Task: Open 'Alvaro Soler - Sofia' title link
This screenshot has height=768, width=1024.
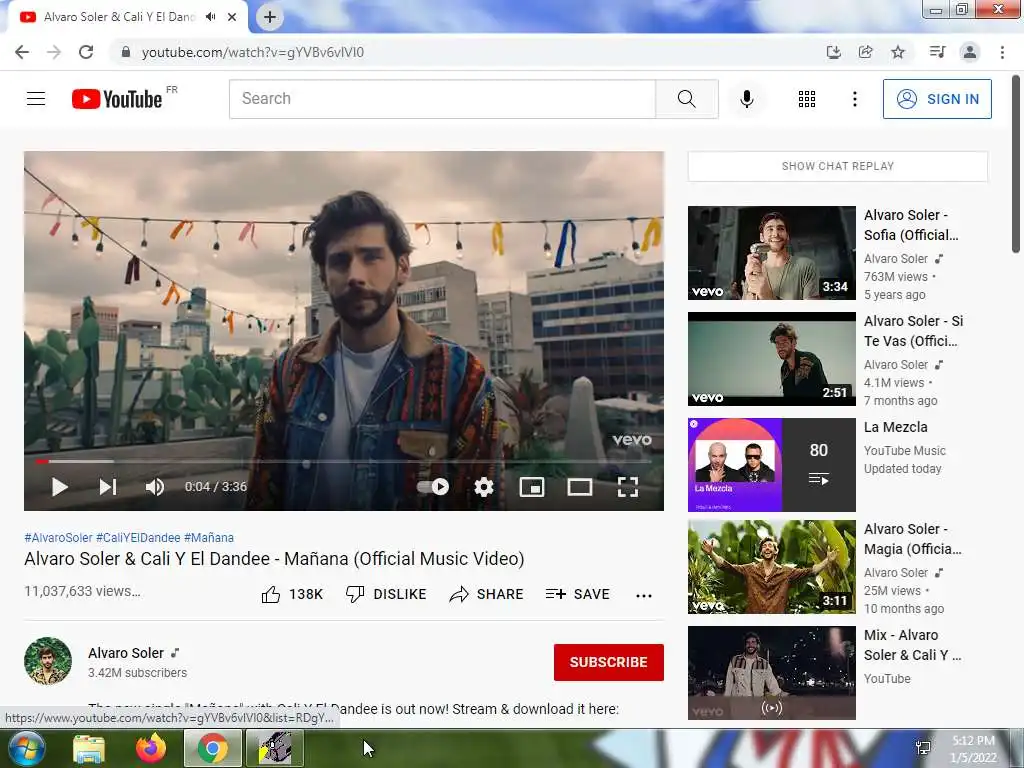Action: pos(911,225)
